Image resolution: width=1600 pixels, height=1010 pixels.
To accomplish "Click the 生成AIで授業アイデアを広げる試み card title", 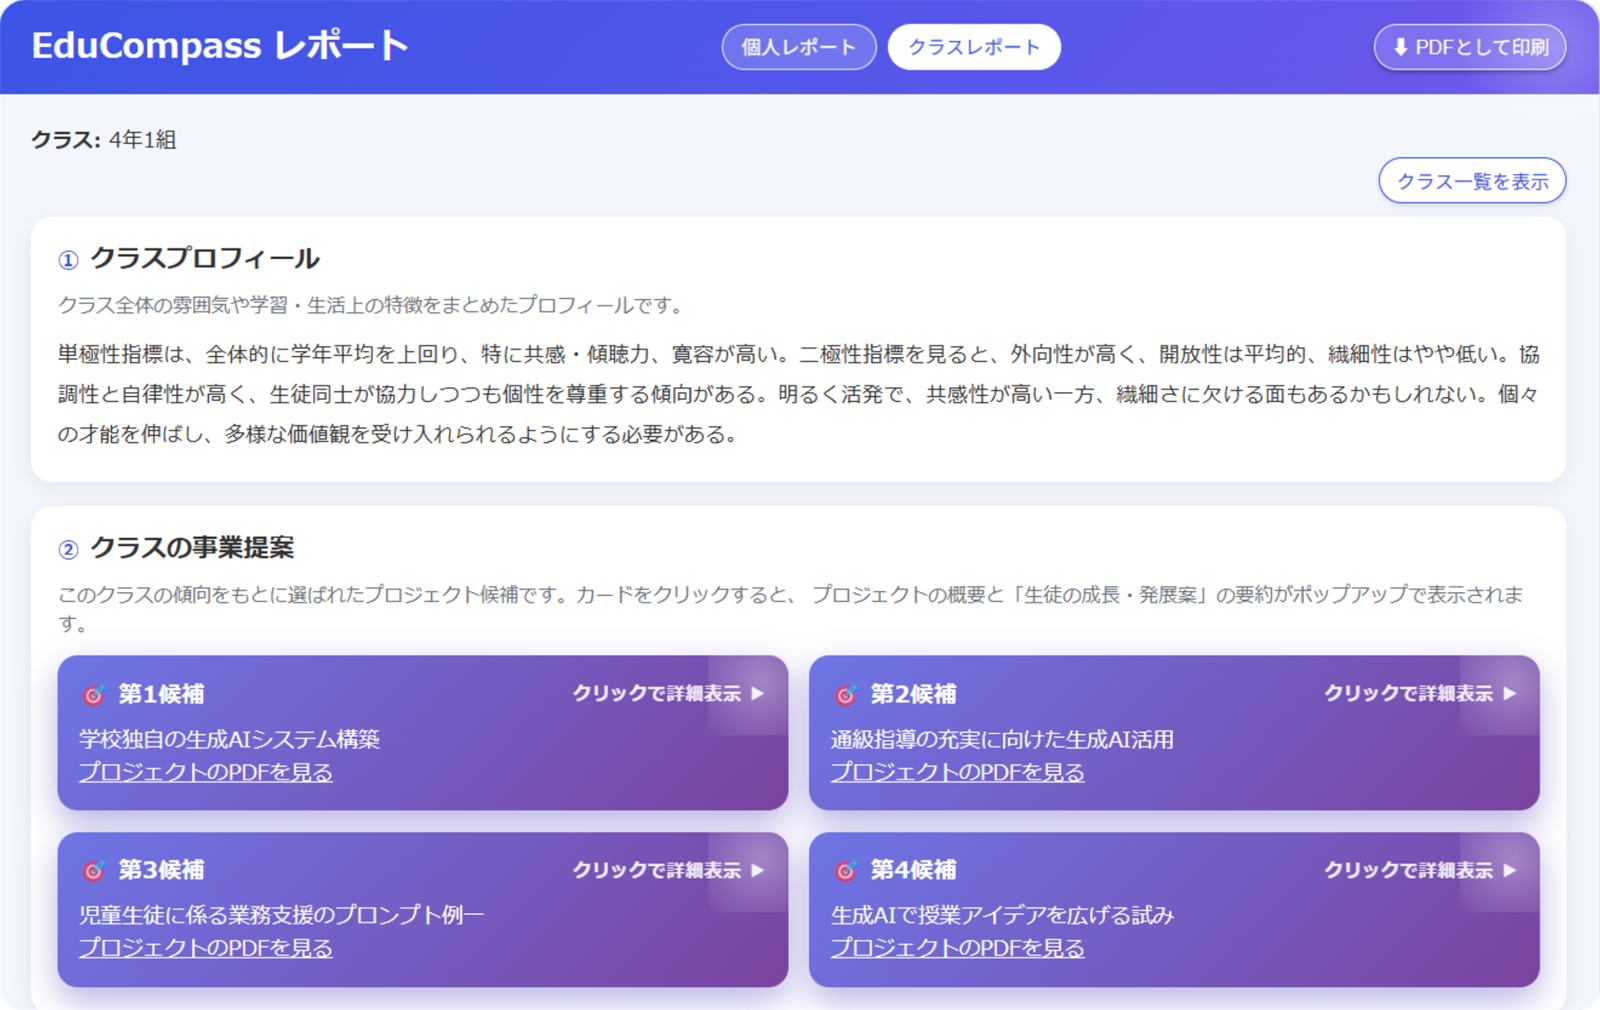I will 1002,915.
